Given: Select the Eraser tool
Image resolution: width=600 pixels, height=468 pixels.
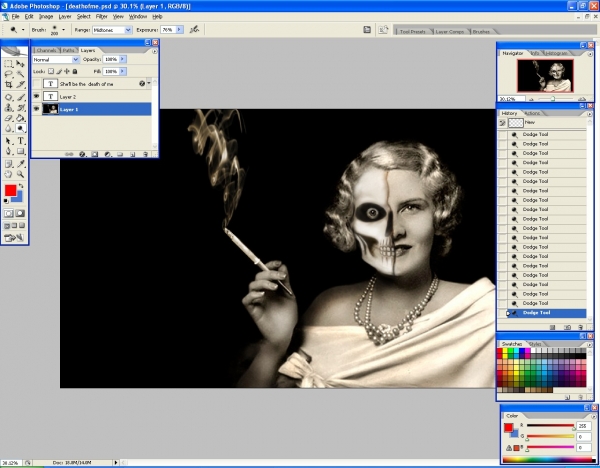Looking at the screenshot, I should [x=8, y=118].
